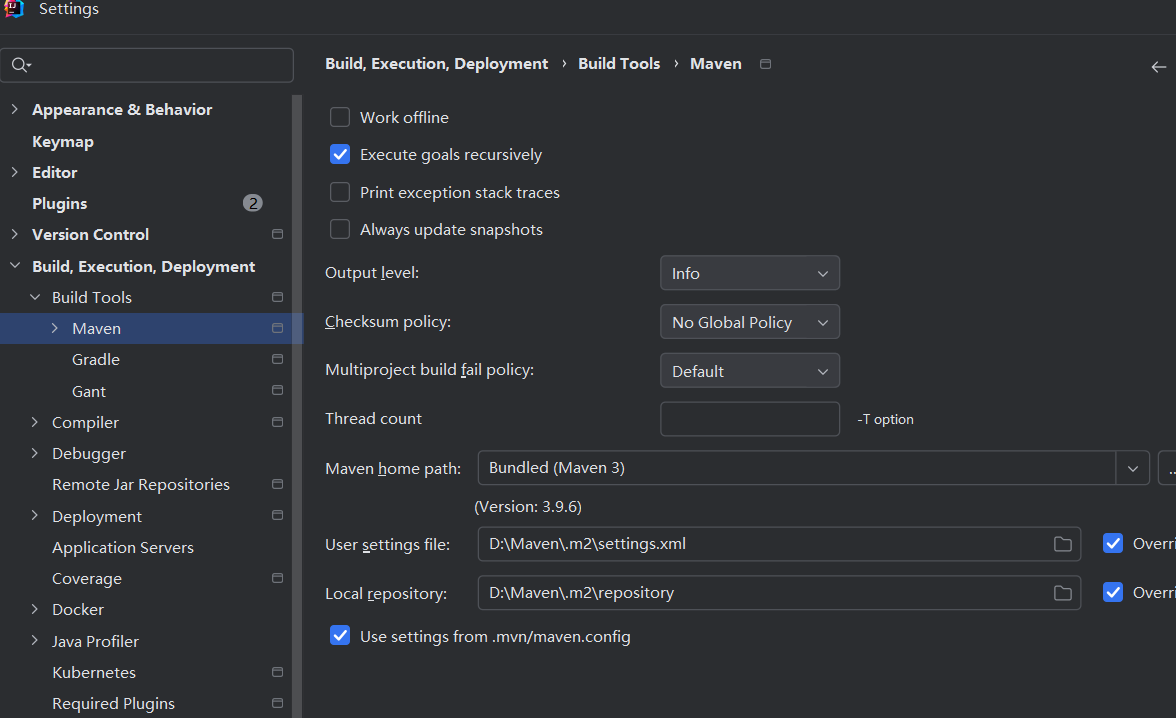Click the Thread count input field
Screen dimensions: 1176x718
749,419
